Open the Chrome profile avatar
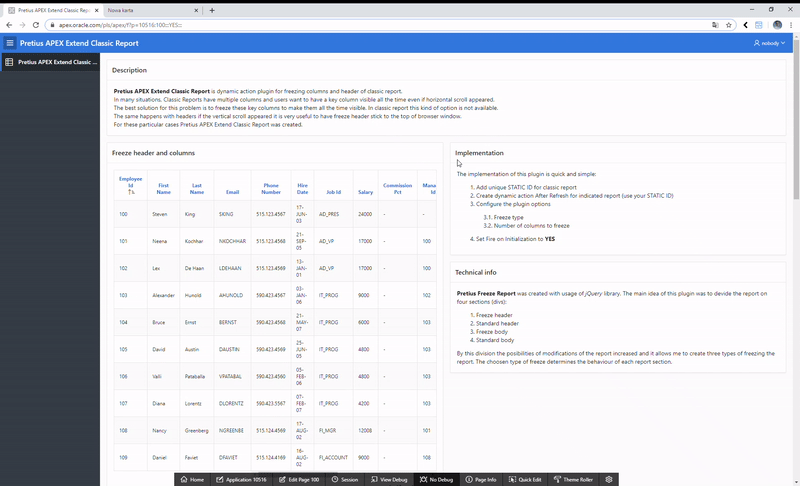This screenshot has height=486, width=800. tap(777, 25)
